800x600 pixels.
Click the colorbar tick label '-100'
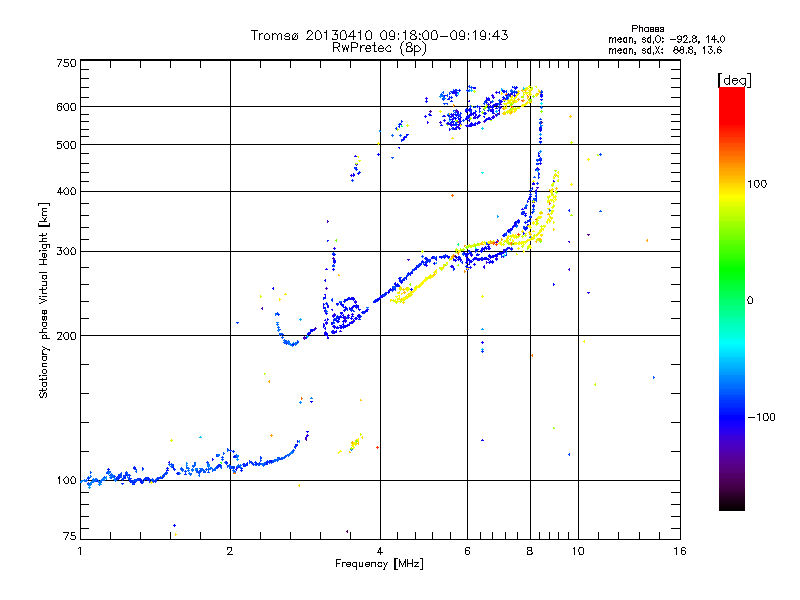click(x=761, y=417)
